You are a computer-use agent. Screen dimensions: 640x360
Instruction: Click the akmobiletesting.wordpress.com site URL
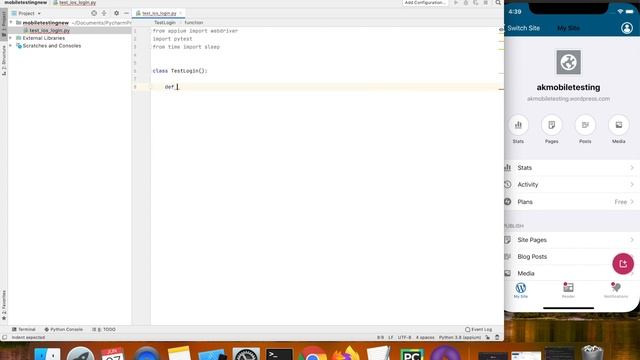click(x=568, y=99)
